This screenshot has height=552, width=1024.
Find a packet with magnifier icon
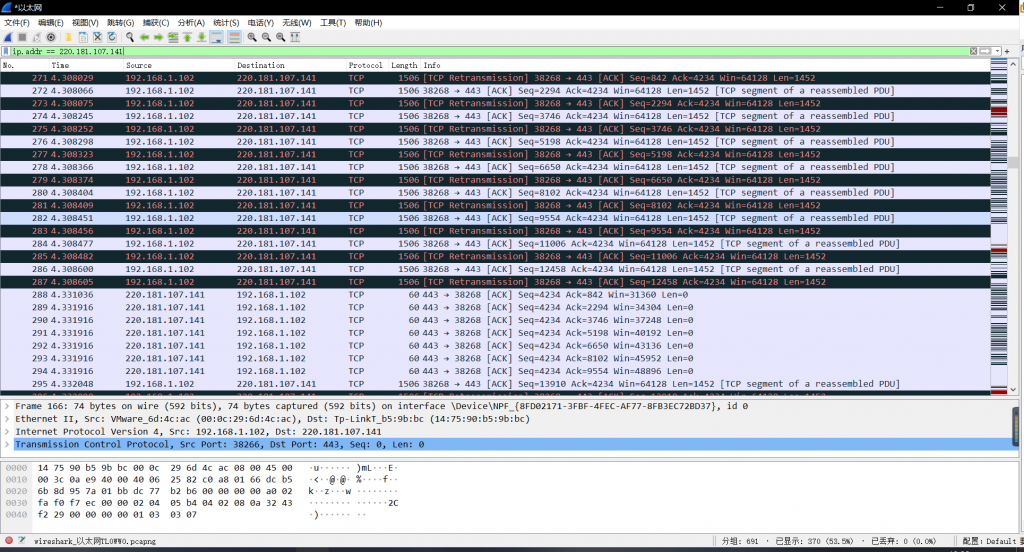click(130, 37)
